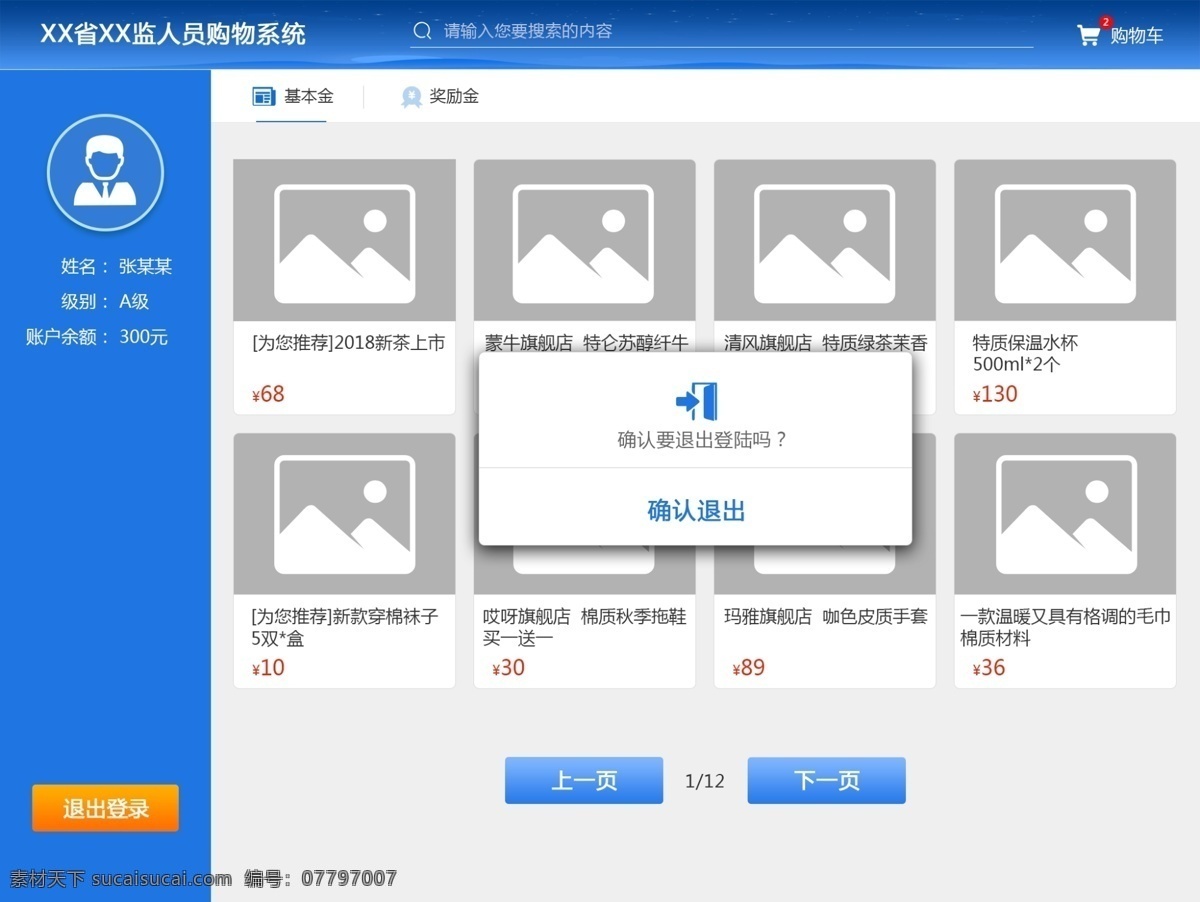Click the 1/12 page indicator
Screen dimensions: 1200x902
pos(705,781)
